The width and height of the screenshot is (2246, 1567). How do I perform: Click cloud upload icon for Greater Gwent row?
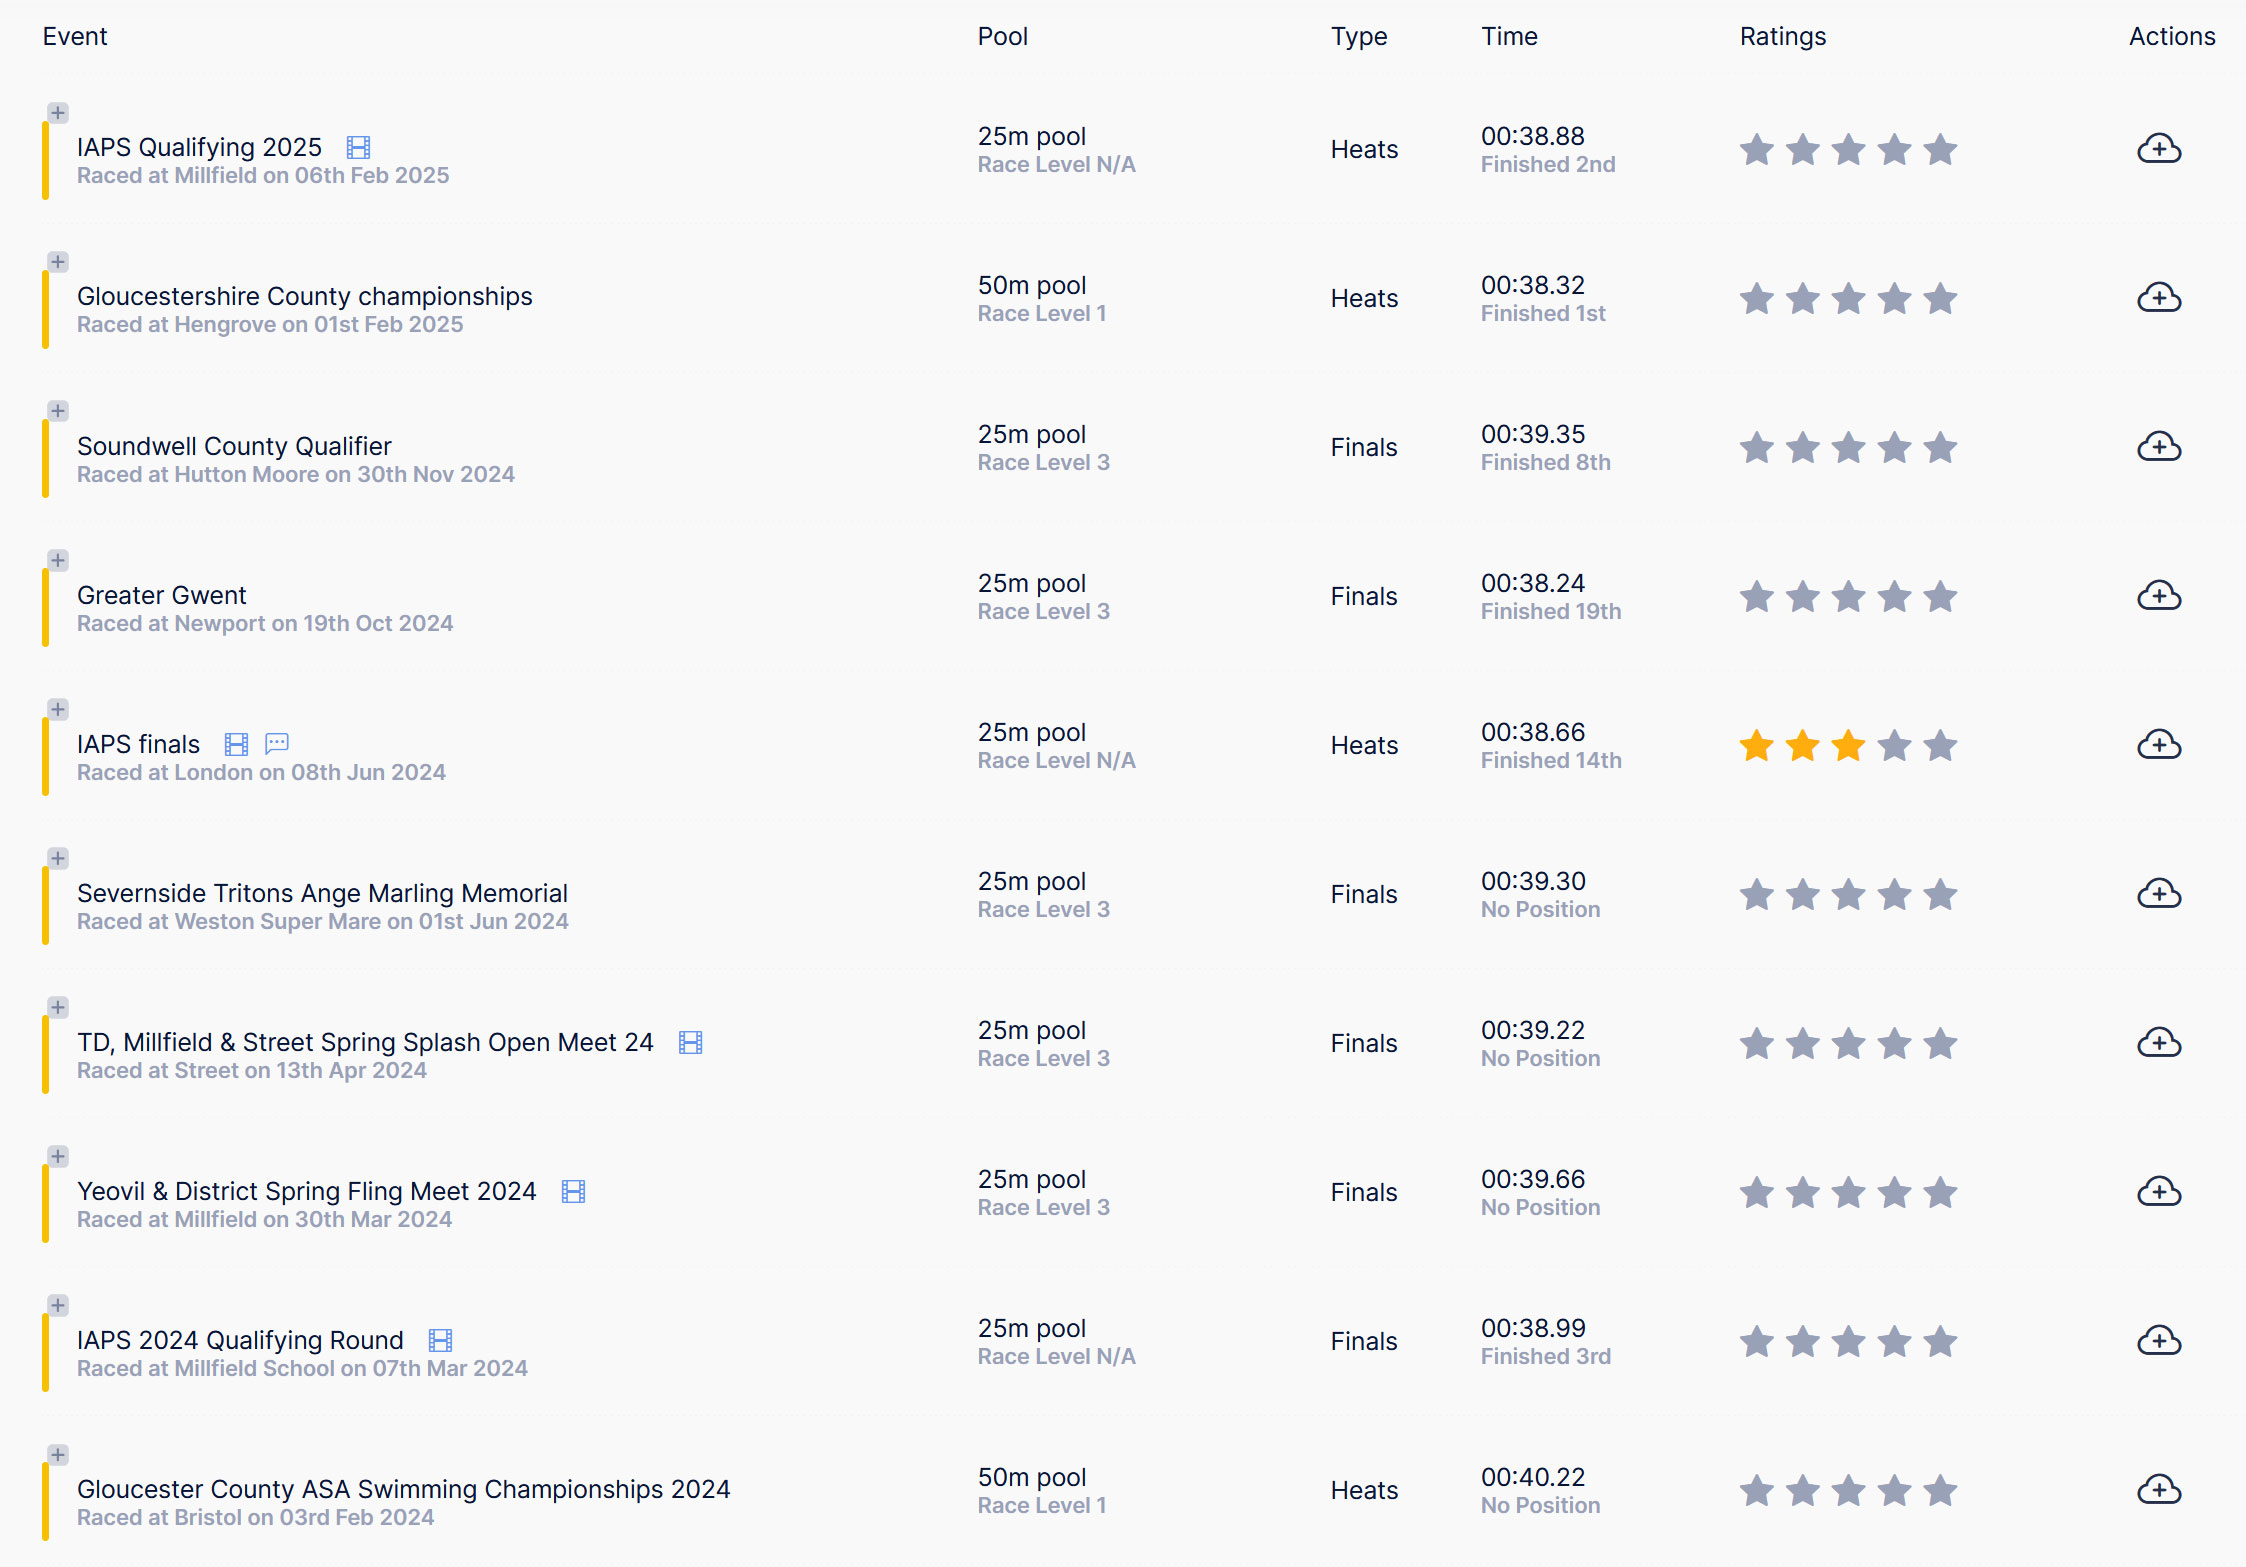[x=2159, y=596]
